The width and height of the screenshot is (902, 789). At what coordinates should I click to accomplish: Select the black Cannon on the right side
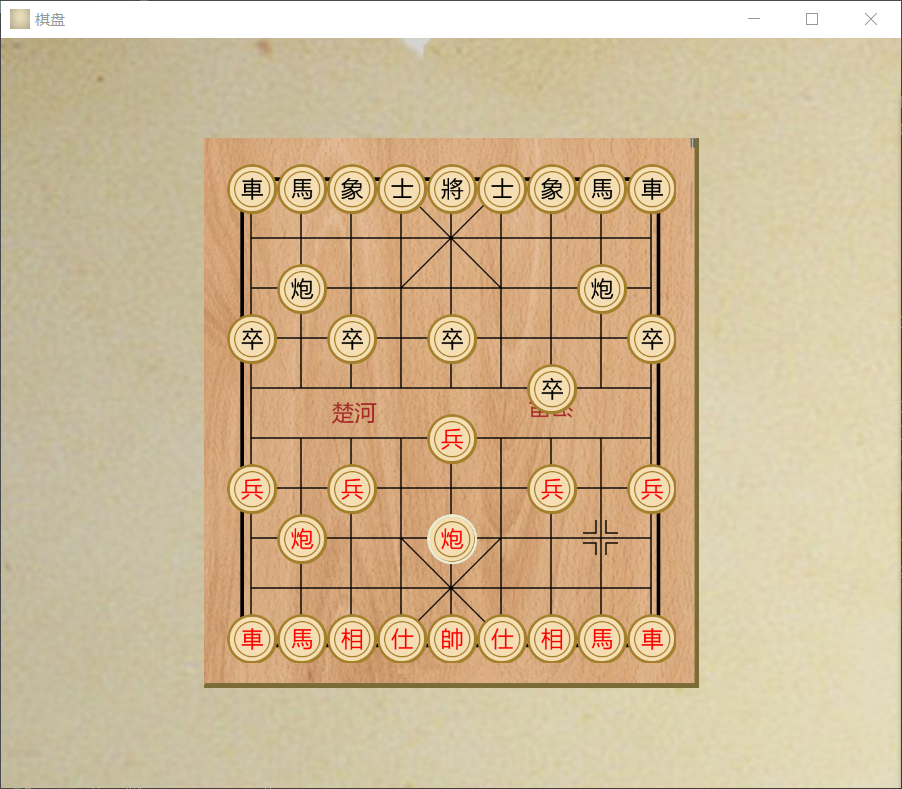click(x=602, y=290)
